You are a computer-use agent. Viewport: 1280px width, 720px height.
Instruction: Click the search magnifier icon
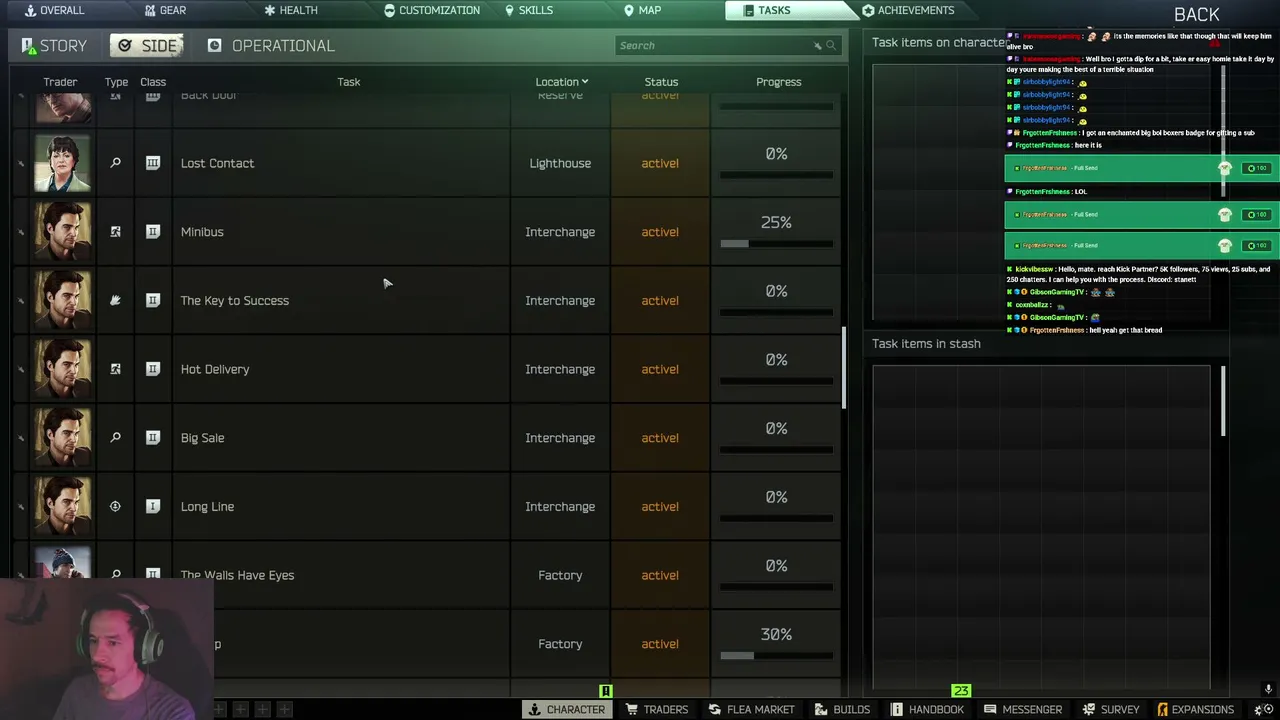pos(831,45)
